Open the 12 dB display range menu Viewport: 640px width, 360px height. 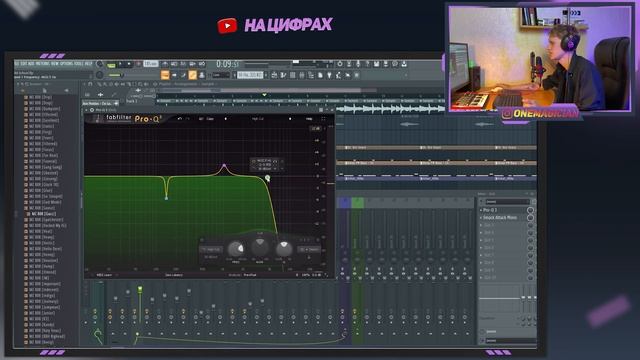coord(316,128)
